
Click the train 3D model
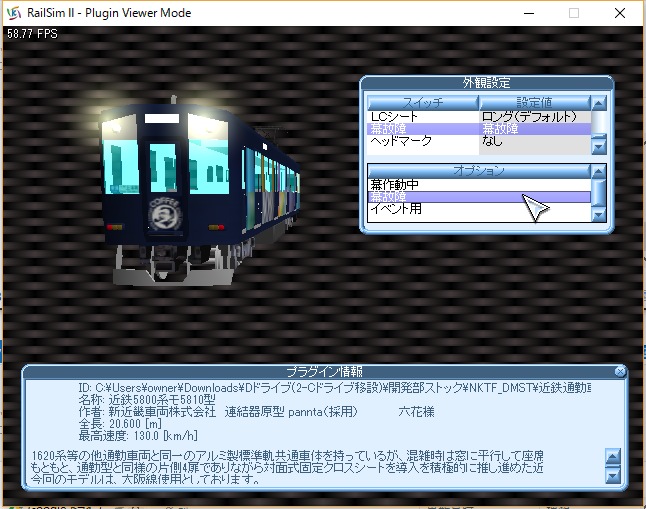(200, 190)
